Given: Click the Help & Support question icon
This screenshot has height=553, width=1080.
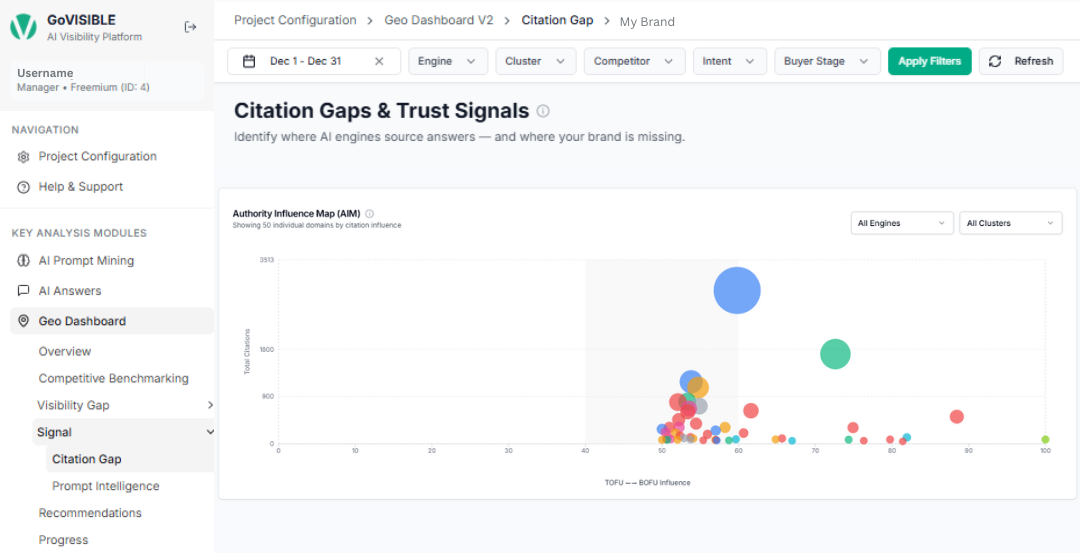Looking at the screenshot, I should coord(24,187).
